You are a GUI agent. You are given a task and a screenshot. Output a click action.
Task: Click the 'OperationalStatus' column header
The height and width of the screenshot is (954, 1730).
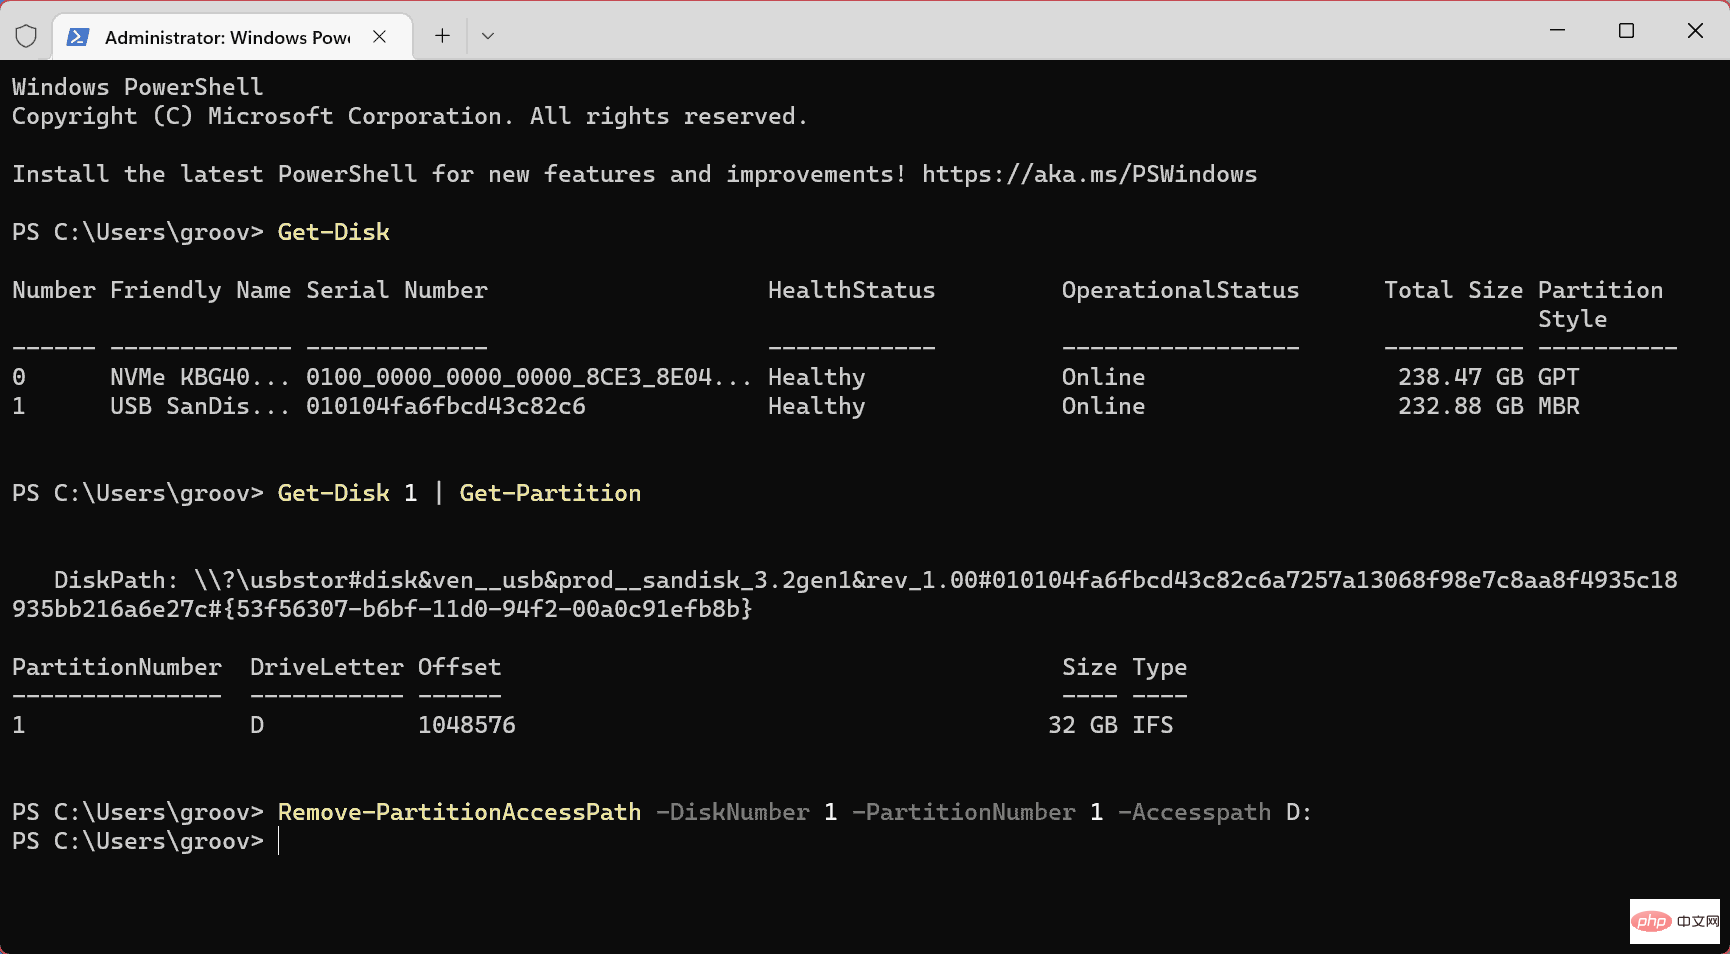coord(1180,290)
